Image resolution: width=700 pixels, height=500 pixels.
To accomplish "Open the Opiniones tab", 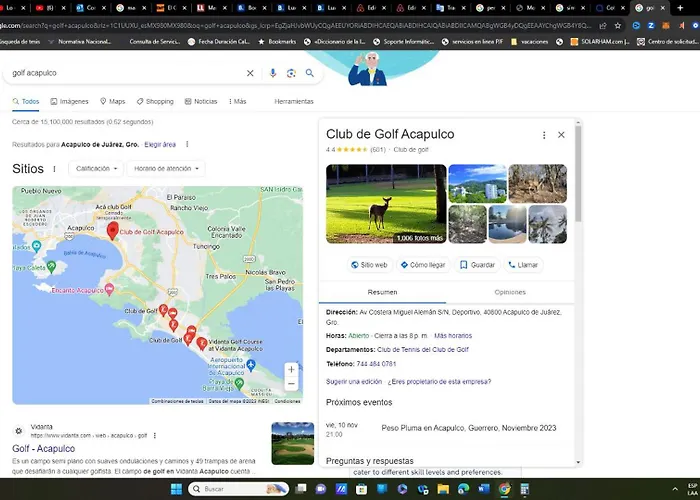I will 510,292.
